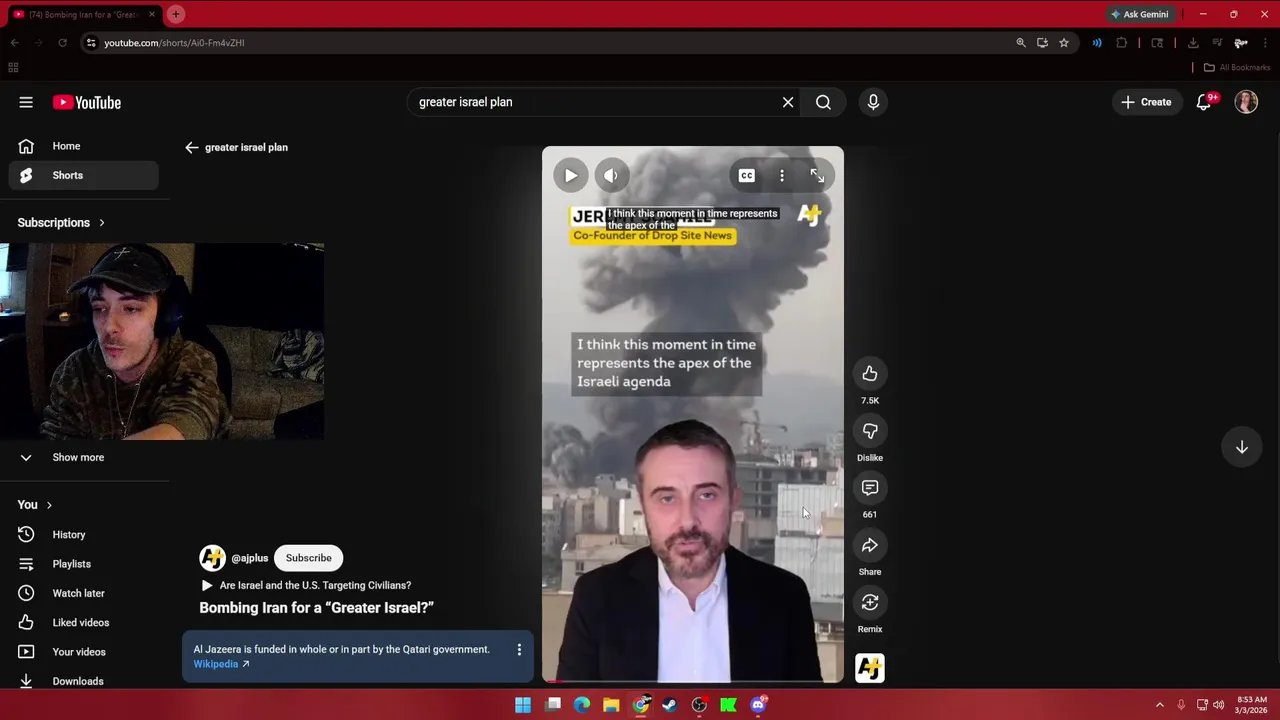Open linked video Are Israel and the U.S. Targeting Civilians?
The image size is (1280, 720).
click(315, 585)
